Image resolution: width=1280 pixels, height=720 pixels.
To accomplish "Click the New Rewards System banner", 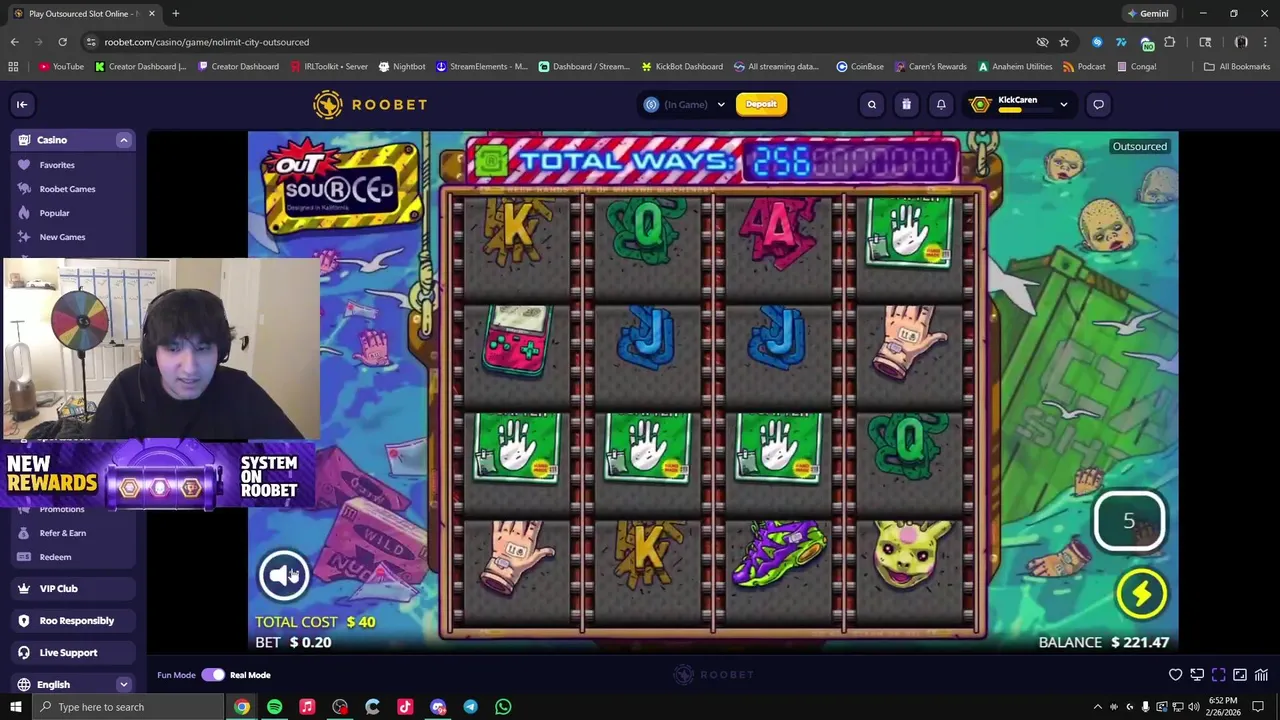I will [x=158, y=476].
